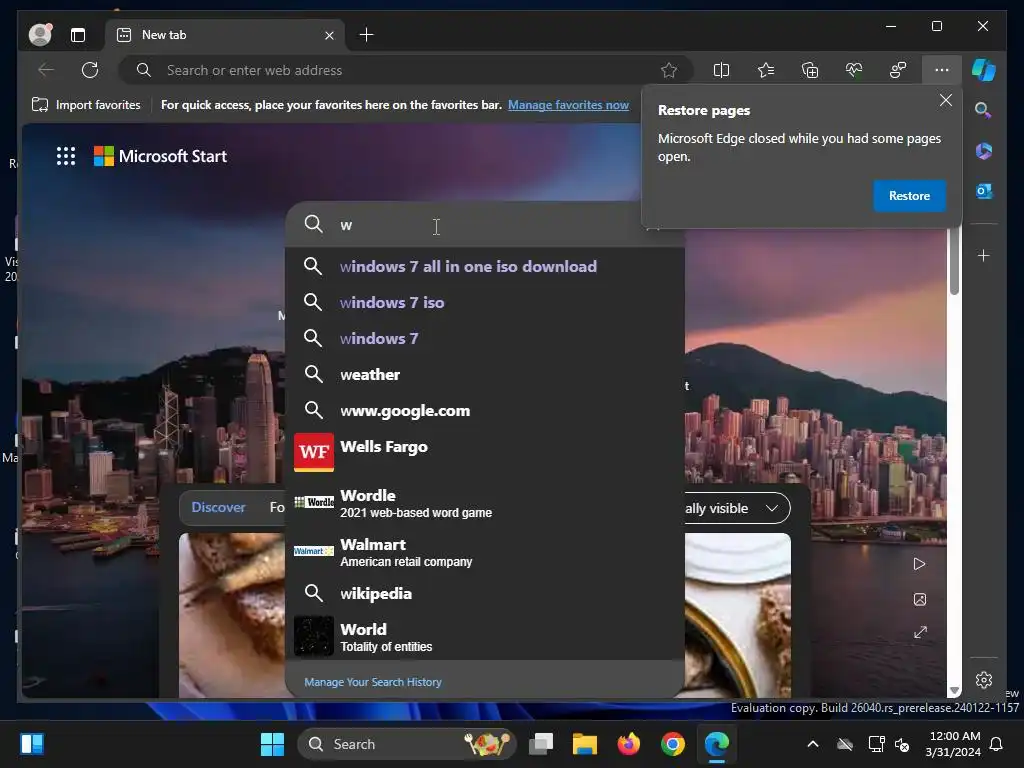Open the Microsoft Start apps grid
Image resolution: width=1024 pixels, height=768 pixels.
(66, 156)
